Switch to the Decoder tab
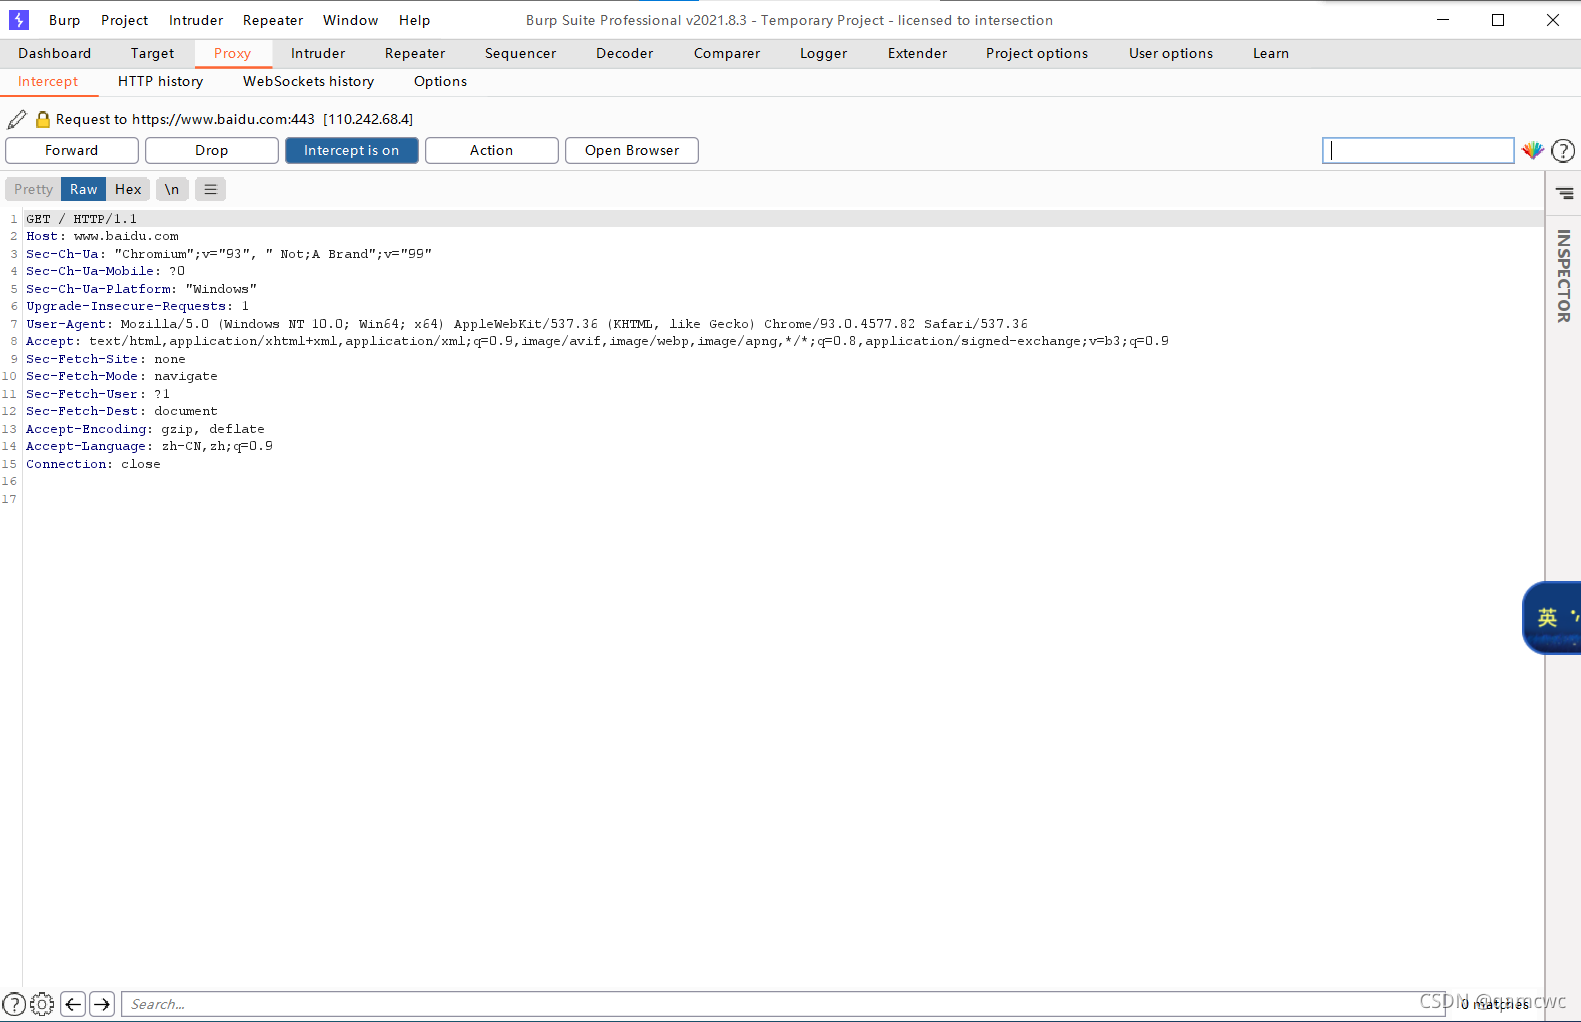 point(625,53)
